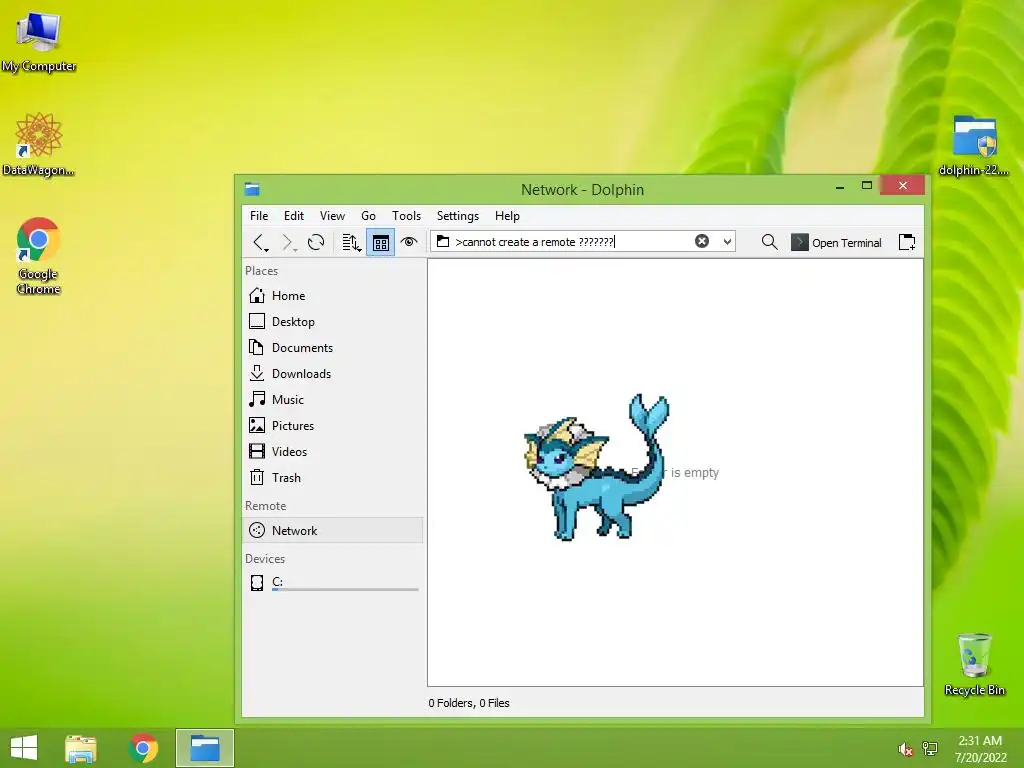Minimize the Dolphin window

[840, 187]
